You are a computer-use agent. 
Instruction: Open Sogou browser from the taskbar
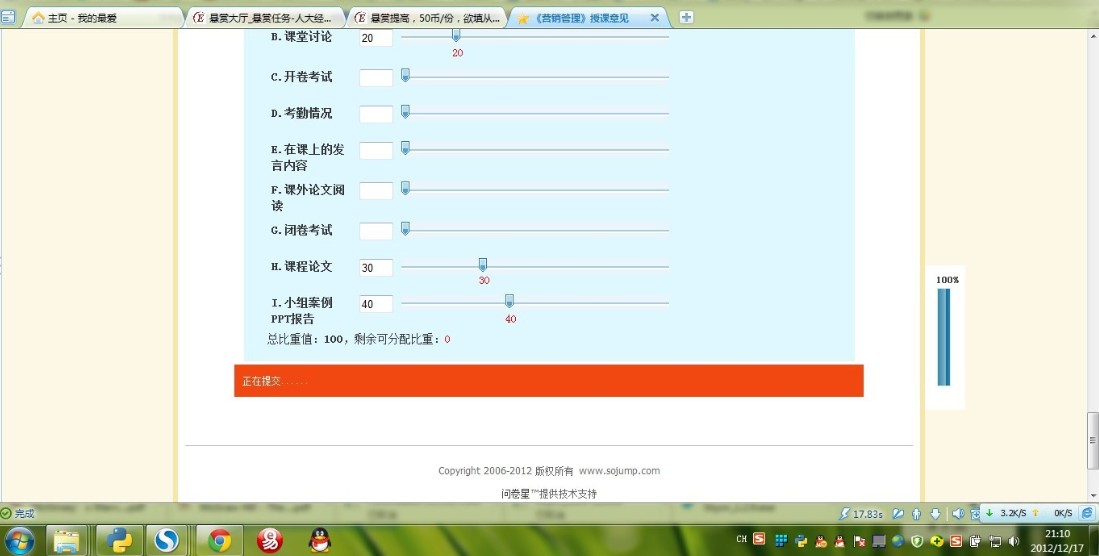(x=167, y=541)
